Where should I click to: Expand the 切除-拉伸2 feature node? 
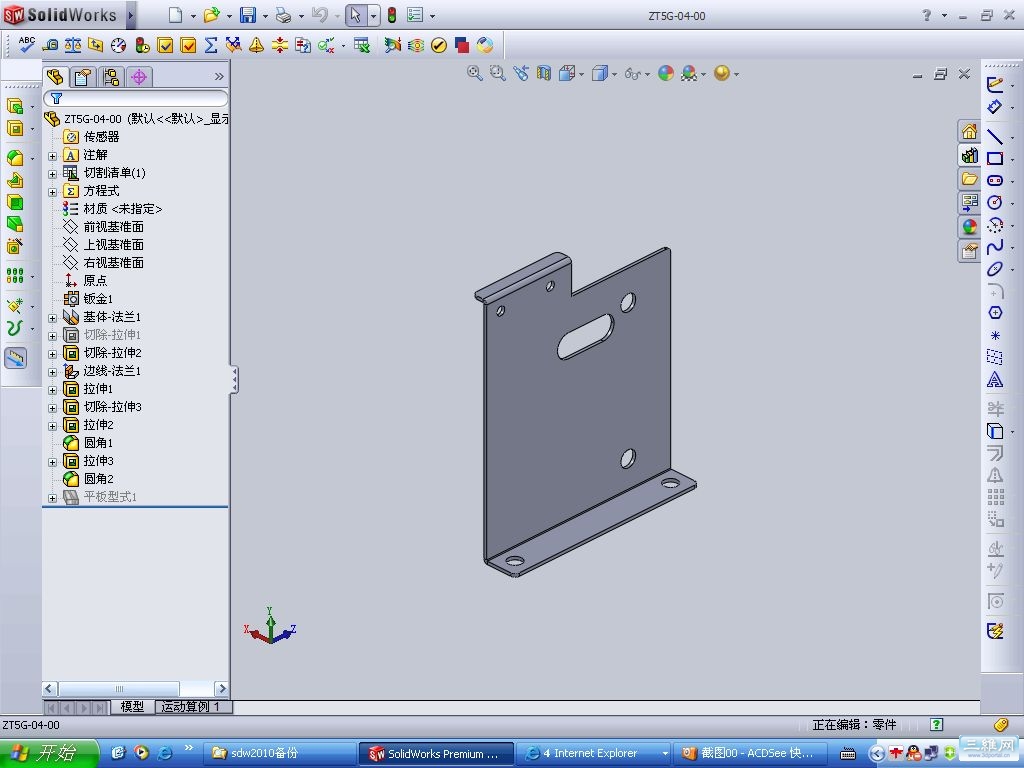click(52, 354)
